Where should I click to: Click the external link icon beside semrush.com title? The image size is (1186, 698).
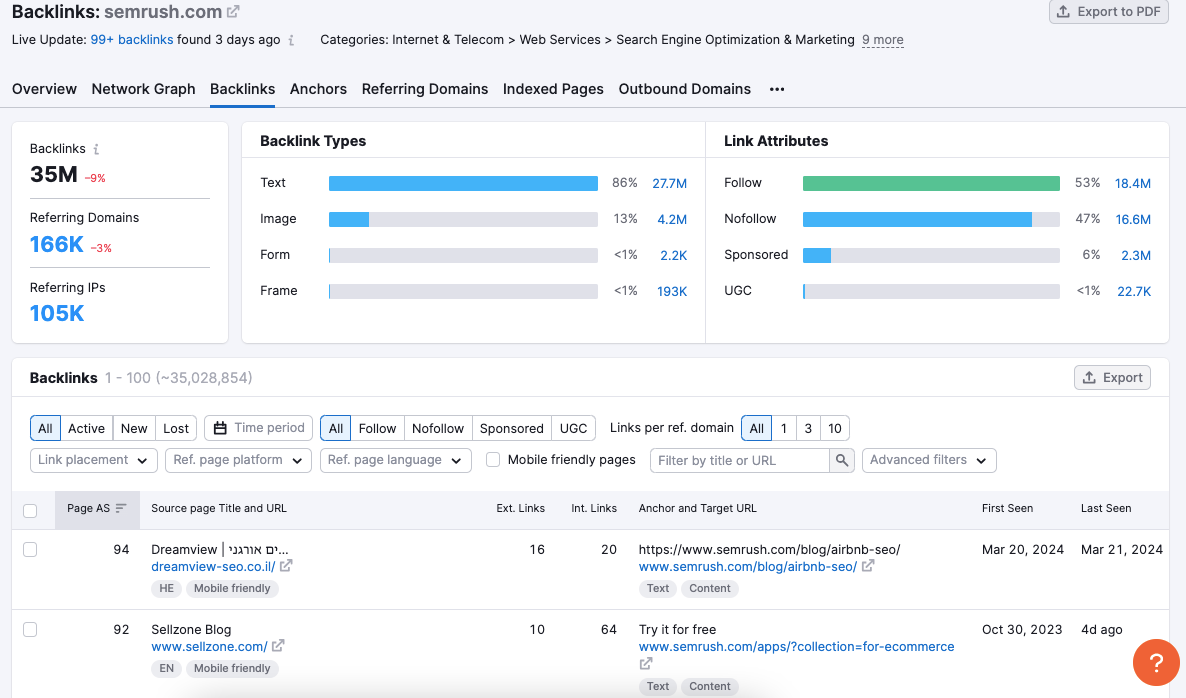234,12
